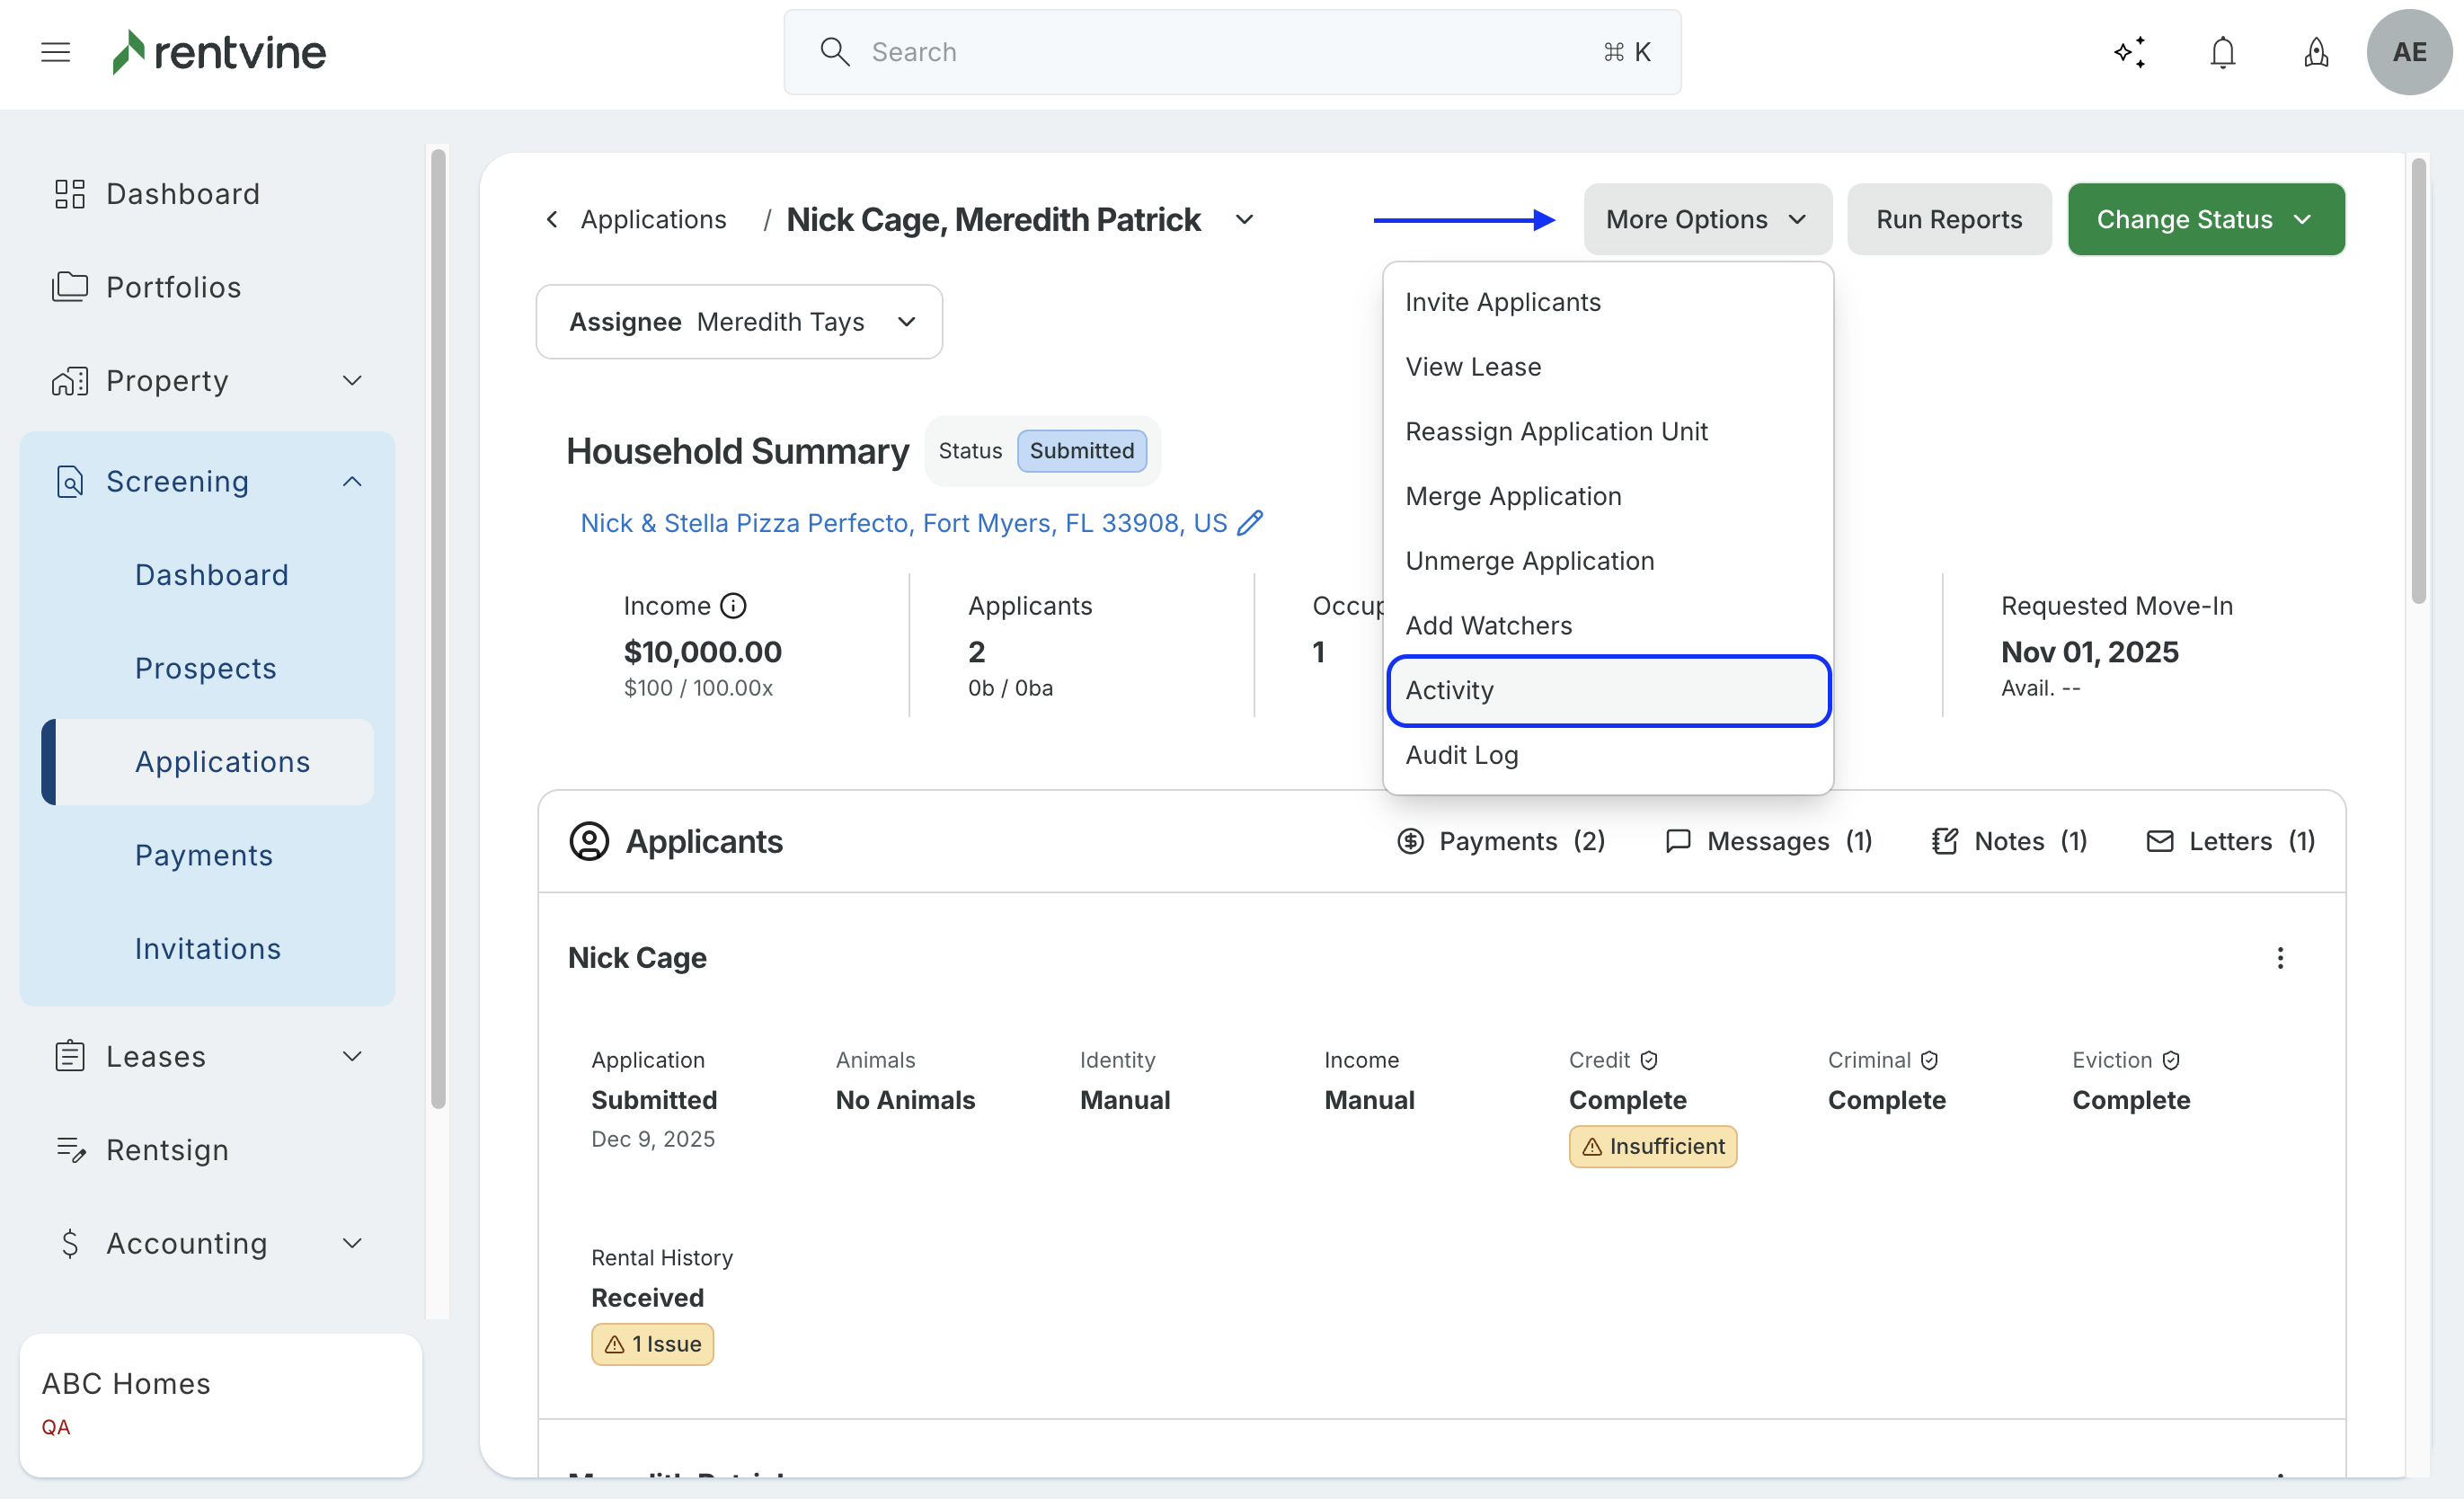Open the AE user avatar
Image resolution: width=2464 pixels, height=1499 pixels.
click(2409, 52)
